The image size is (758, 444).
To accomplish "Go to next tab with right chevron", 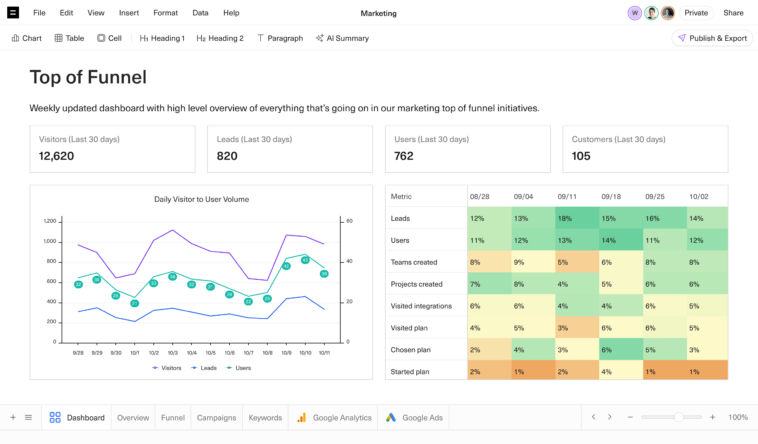I will click(609, 417).
